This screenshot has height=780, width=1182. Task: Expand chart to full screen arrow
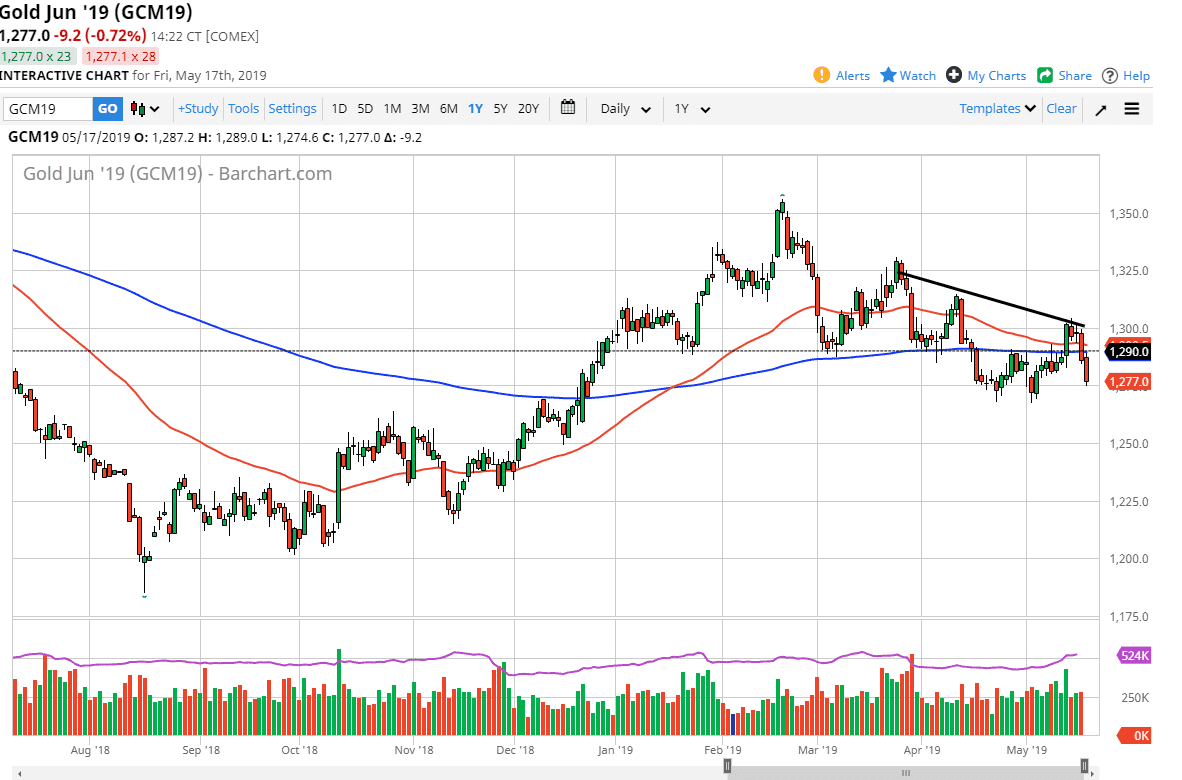pos(1100,109)
